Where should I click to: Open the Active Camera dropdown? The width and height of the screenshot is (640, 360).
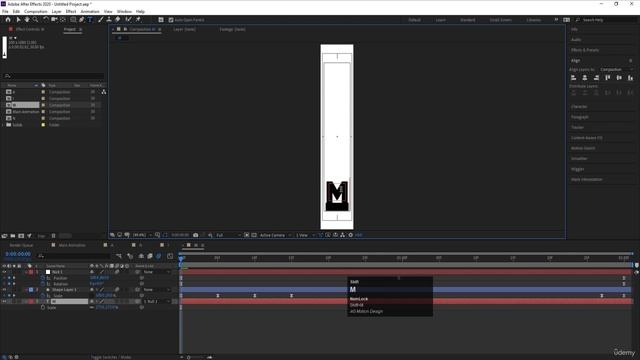(x=275, y=235)
